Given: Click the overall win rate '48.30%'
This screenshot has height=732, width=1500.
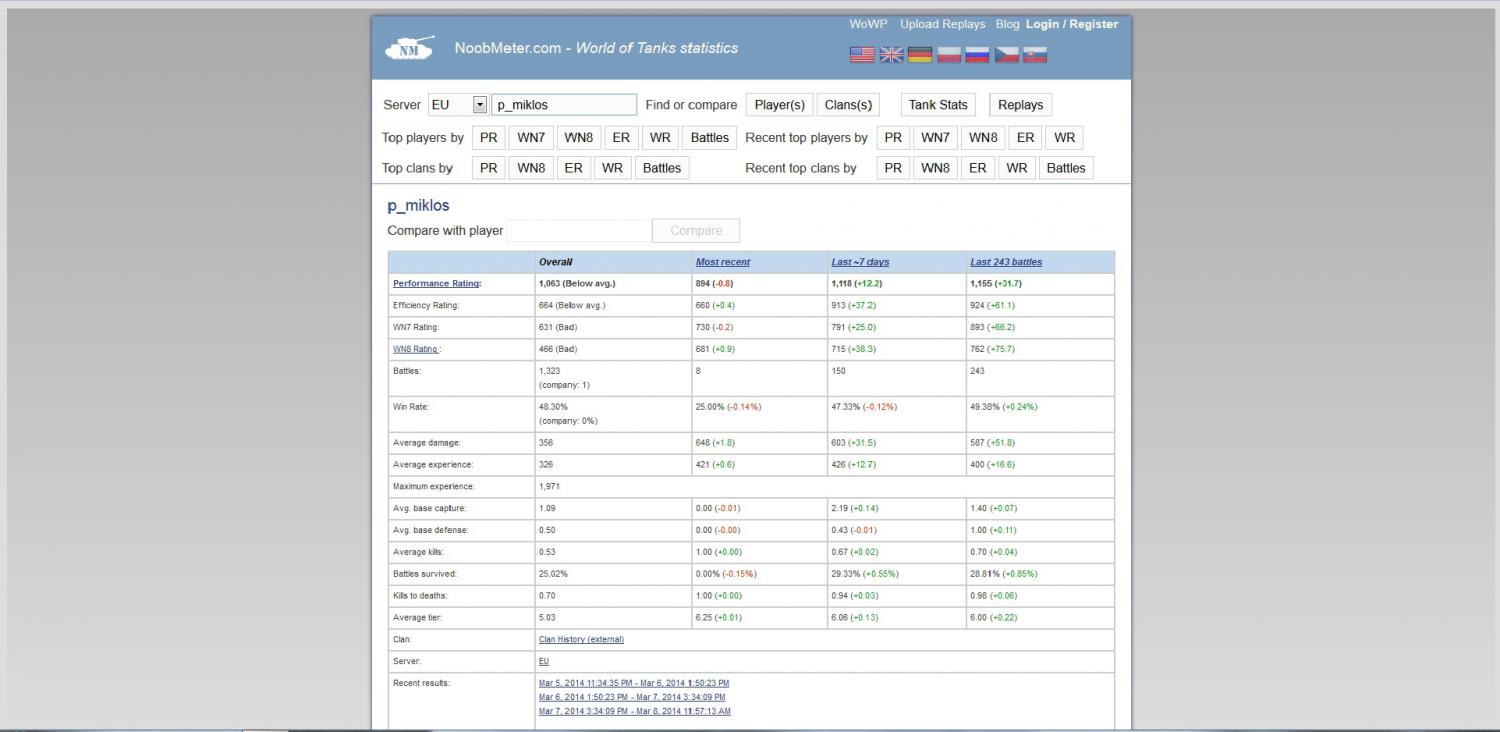Looking at the screenshot, I should [553, 407].
